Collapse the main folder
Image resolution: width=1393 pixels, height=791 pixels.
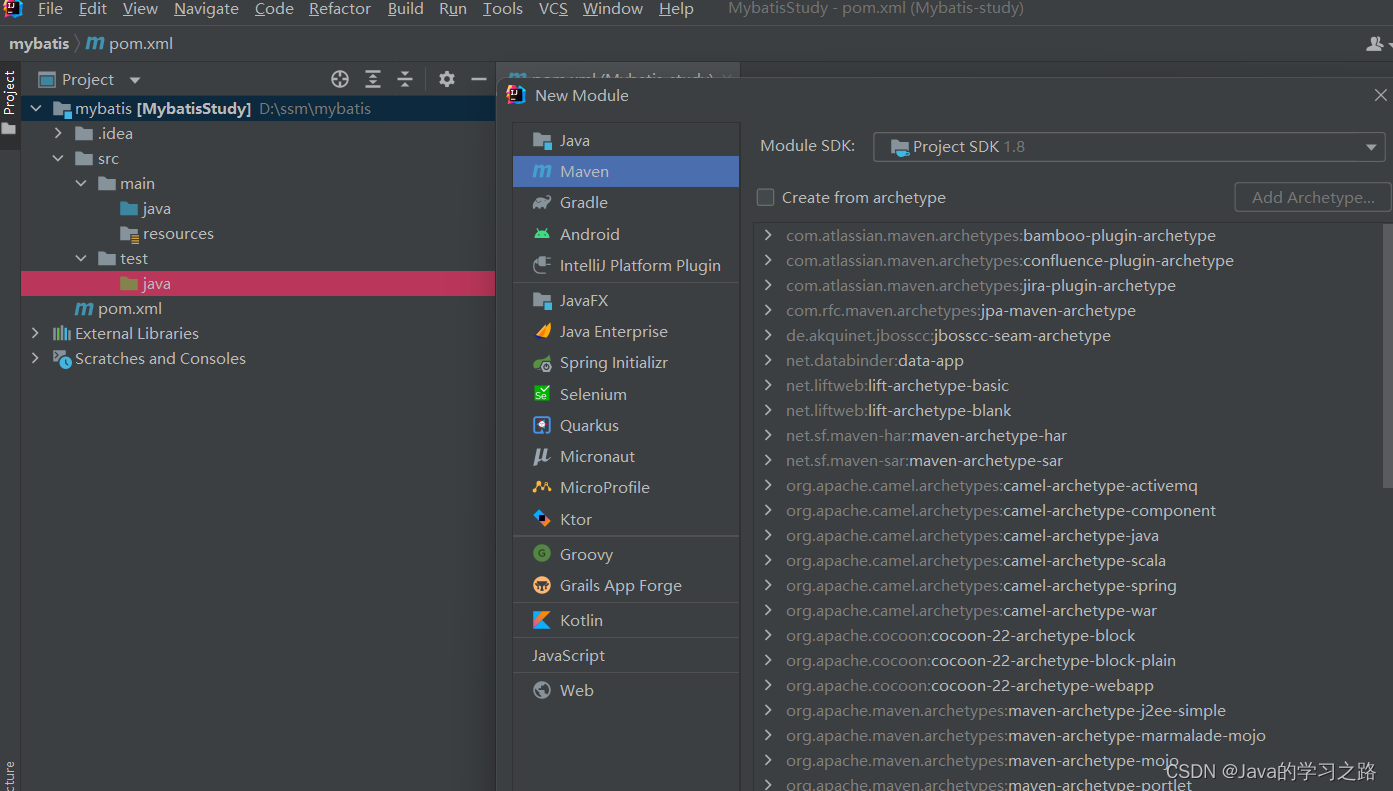[82, 184]
